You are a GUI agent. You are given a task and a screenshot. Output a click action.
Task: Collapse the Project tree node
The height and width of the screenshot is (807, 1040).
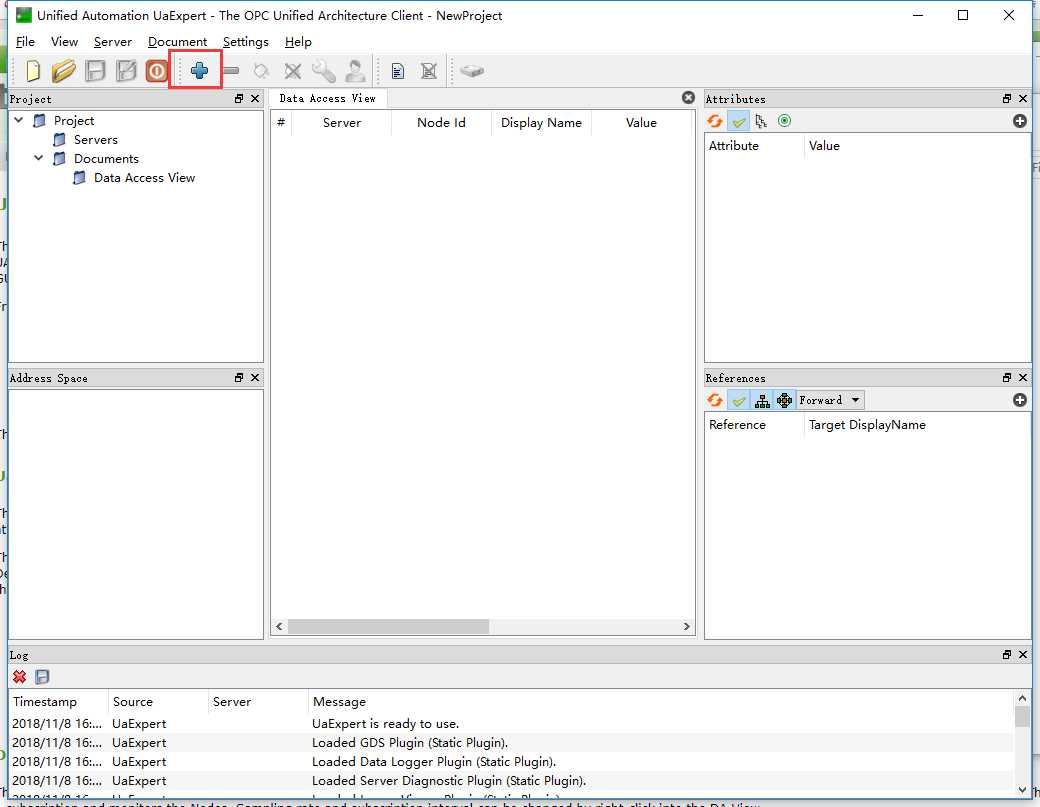pyautogui.click(x=19, y=120)
